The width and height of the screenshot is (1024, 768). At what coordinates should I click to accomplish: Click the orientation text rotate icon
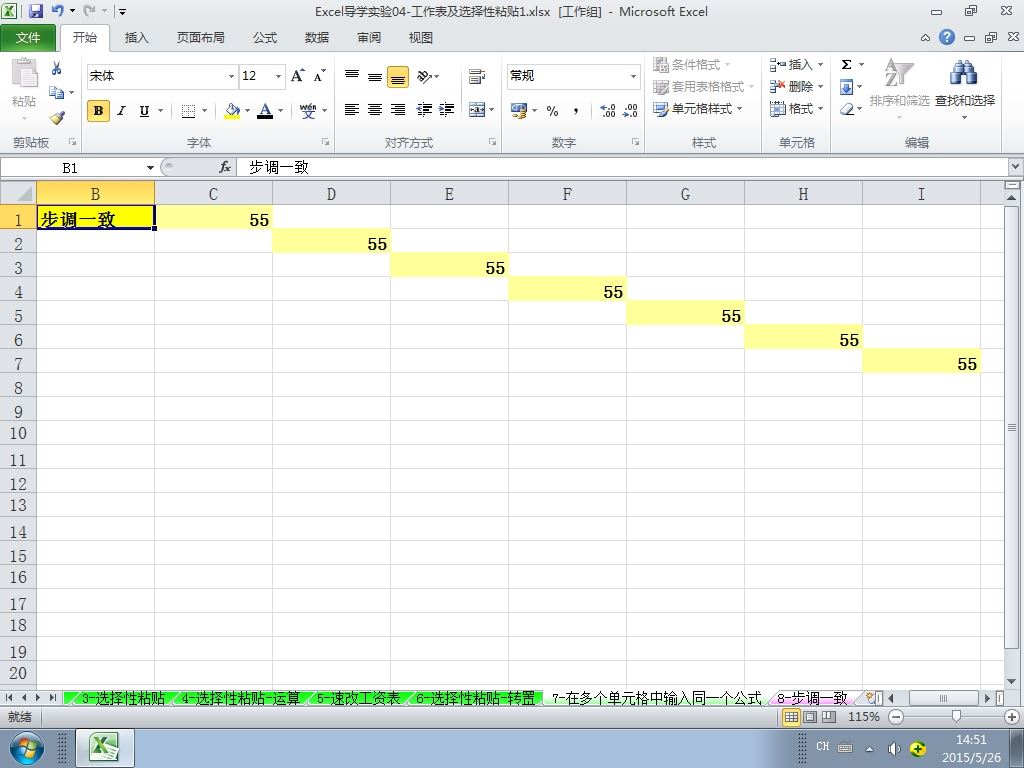coord(424,76)
